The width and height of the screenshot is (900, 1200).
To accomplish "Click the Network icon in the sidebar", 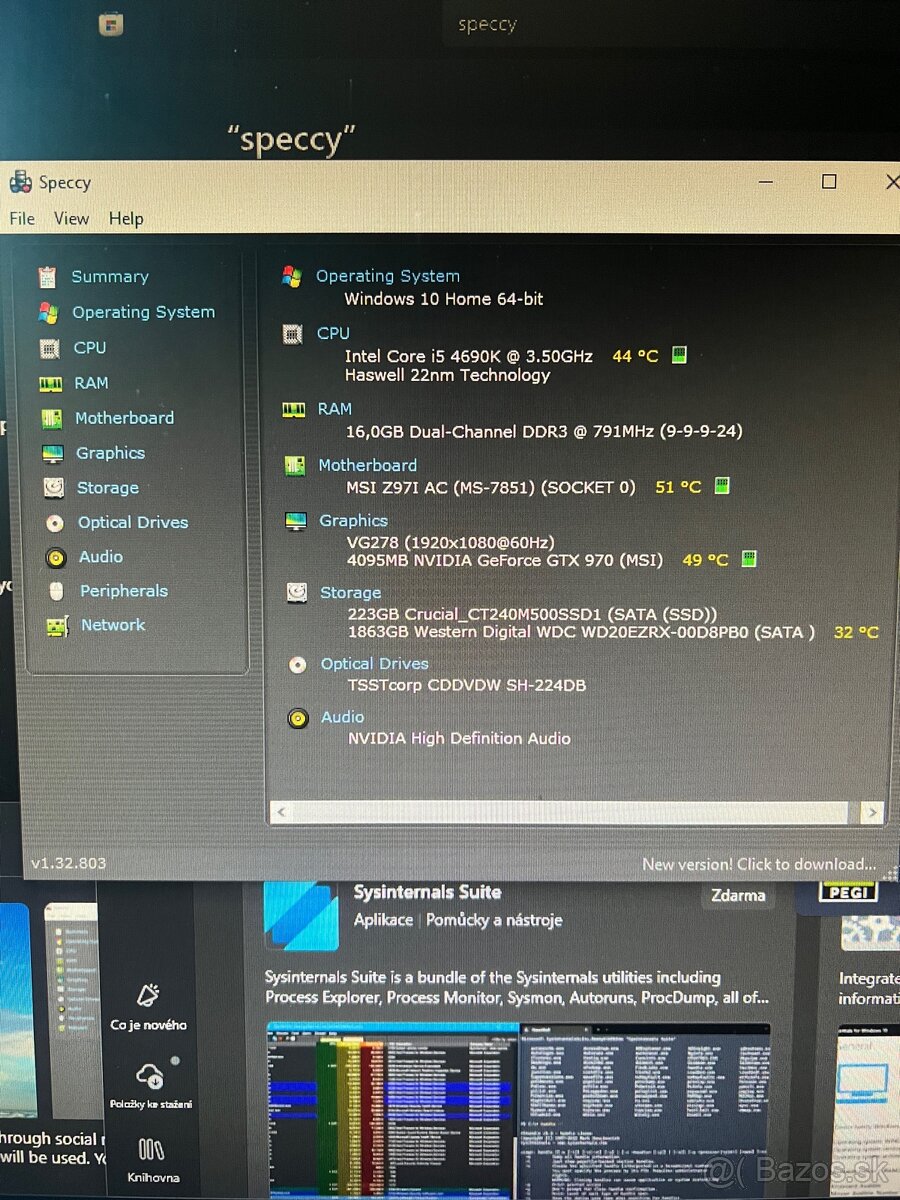I will (55, 625).
